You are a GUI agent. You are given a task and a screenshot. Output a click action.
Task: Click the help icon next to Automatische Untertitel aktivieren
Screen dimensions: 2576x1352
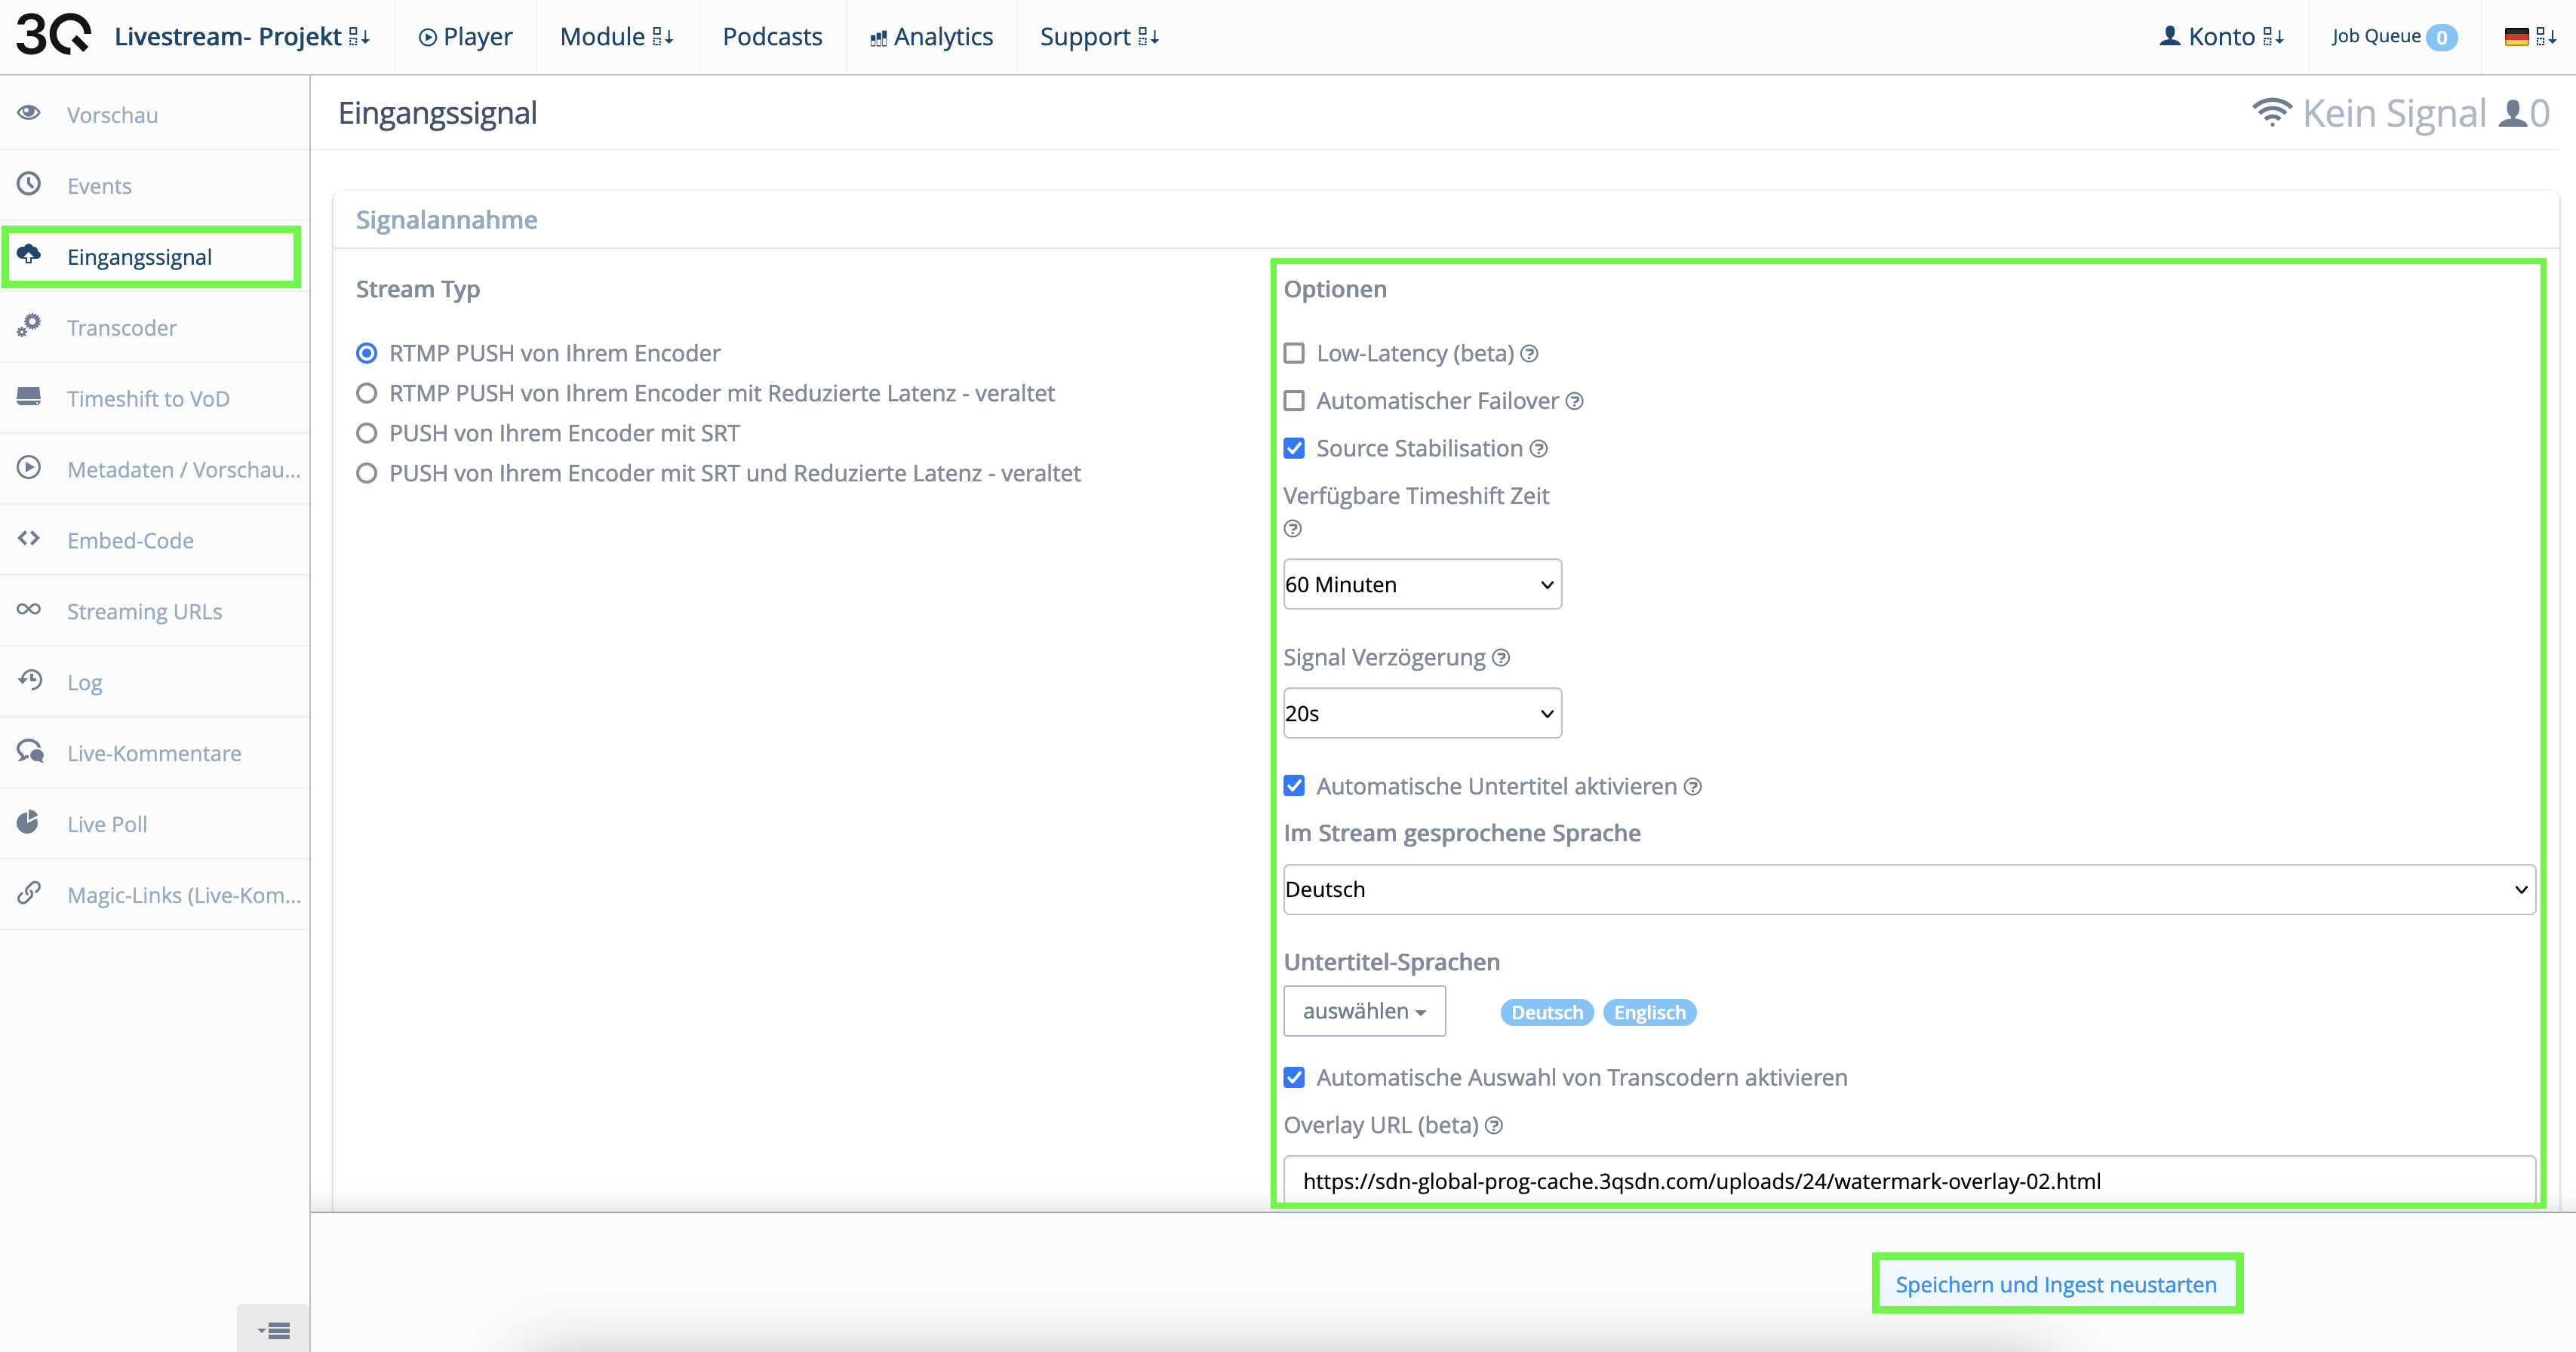(x=1692, y=787)
